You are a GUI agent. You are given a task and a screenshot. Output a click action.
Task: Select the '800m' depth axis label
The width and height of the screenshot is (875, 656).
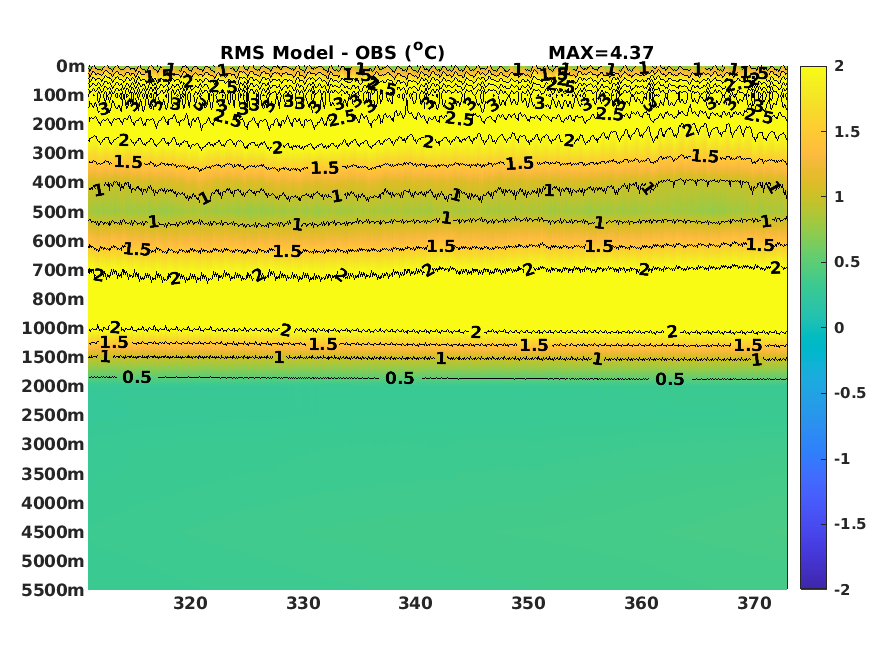click(59, 300)
